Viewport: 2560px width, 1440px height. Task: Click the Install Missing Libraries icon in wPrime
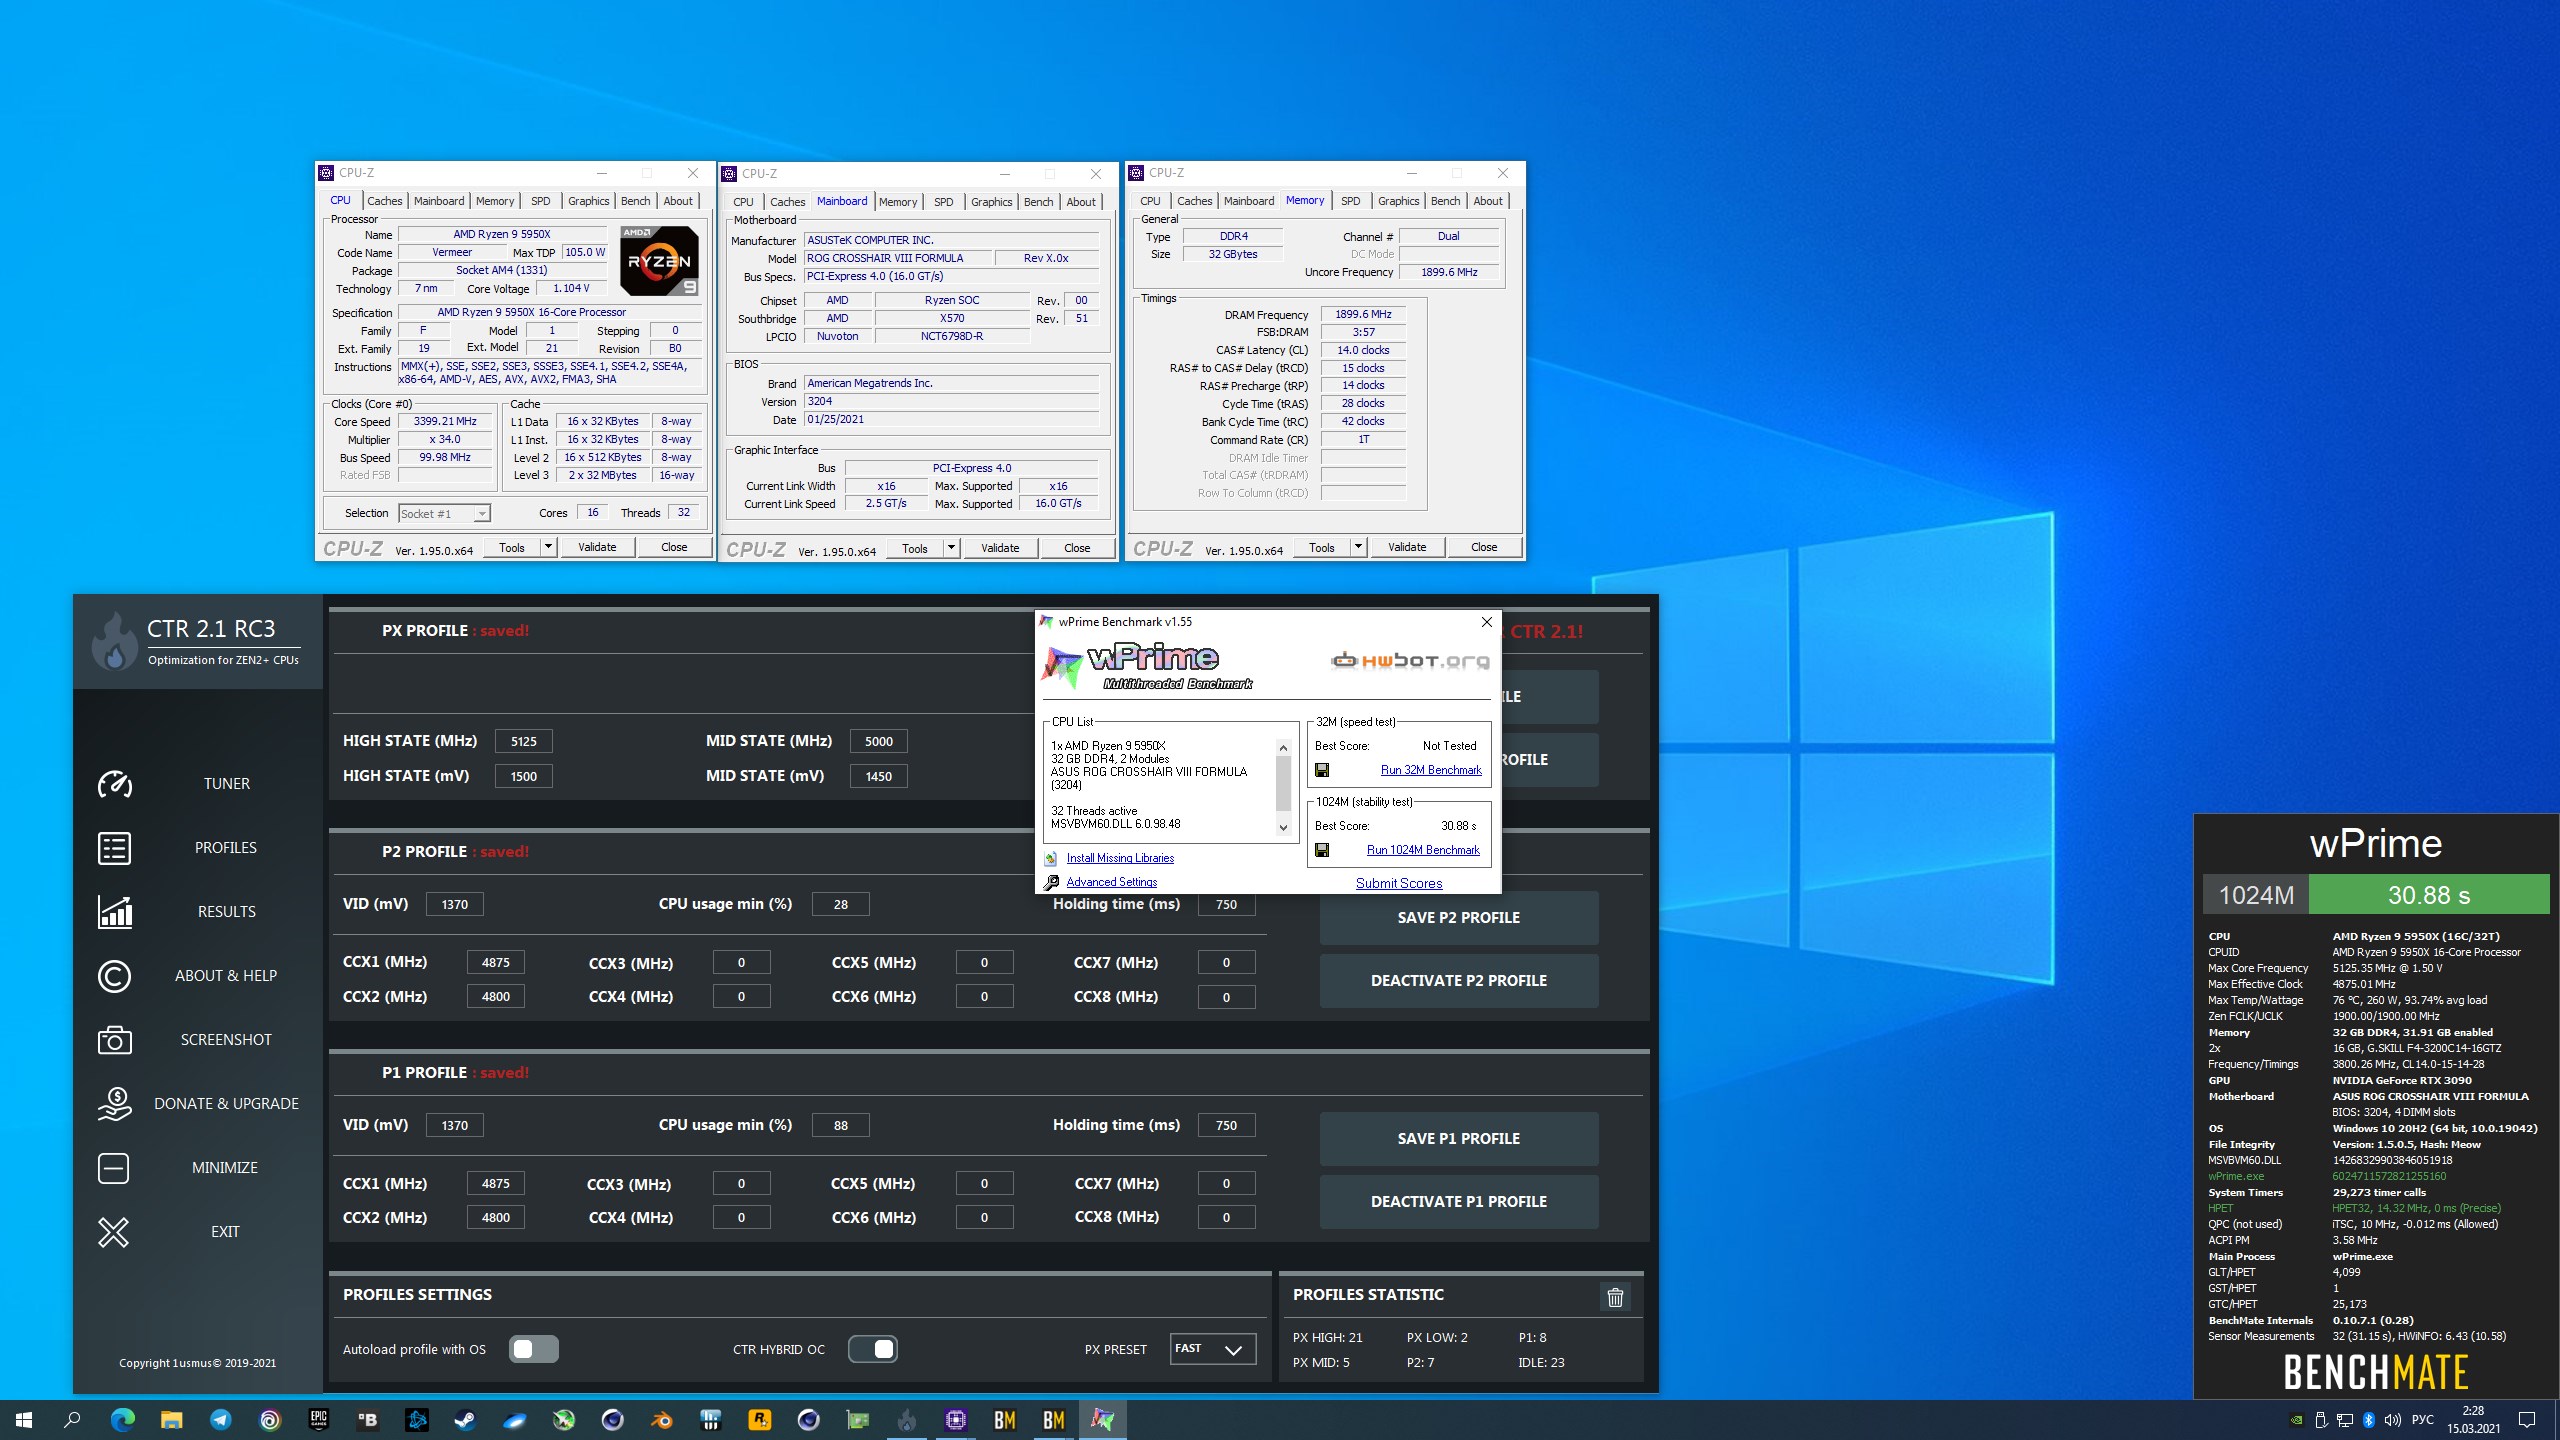[x=1051, y=858]
